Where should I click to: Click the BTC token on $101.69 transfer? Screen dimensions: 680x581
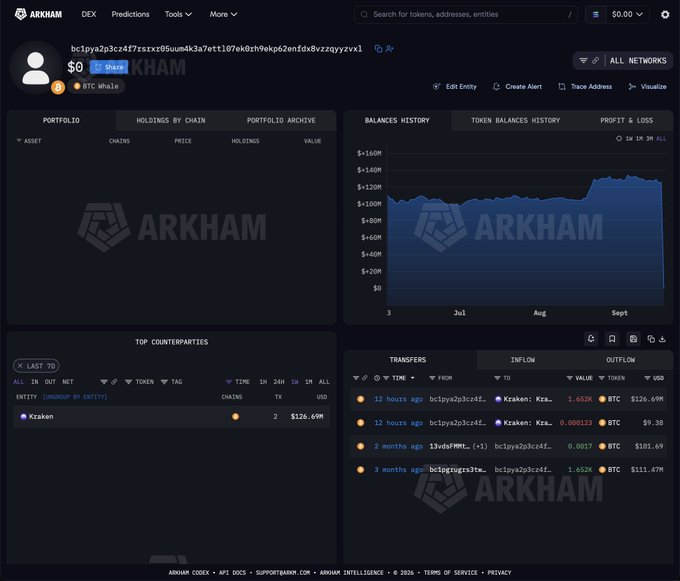(609, 446)
